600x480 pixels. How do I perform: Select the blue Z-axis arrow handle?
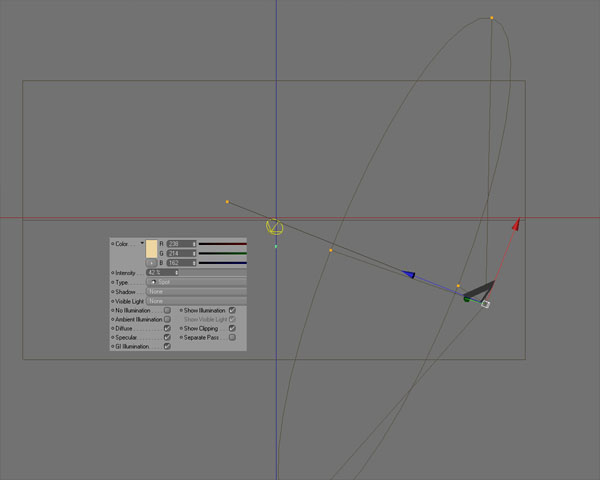click(408, 274)
